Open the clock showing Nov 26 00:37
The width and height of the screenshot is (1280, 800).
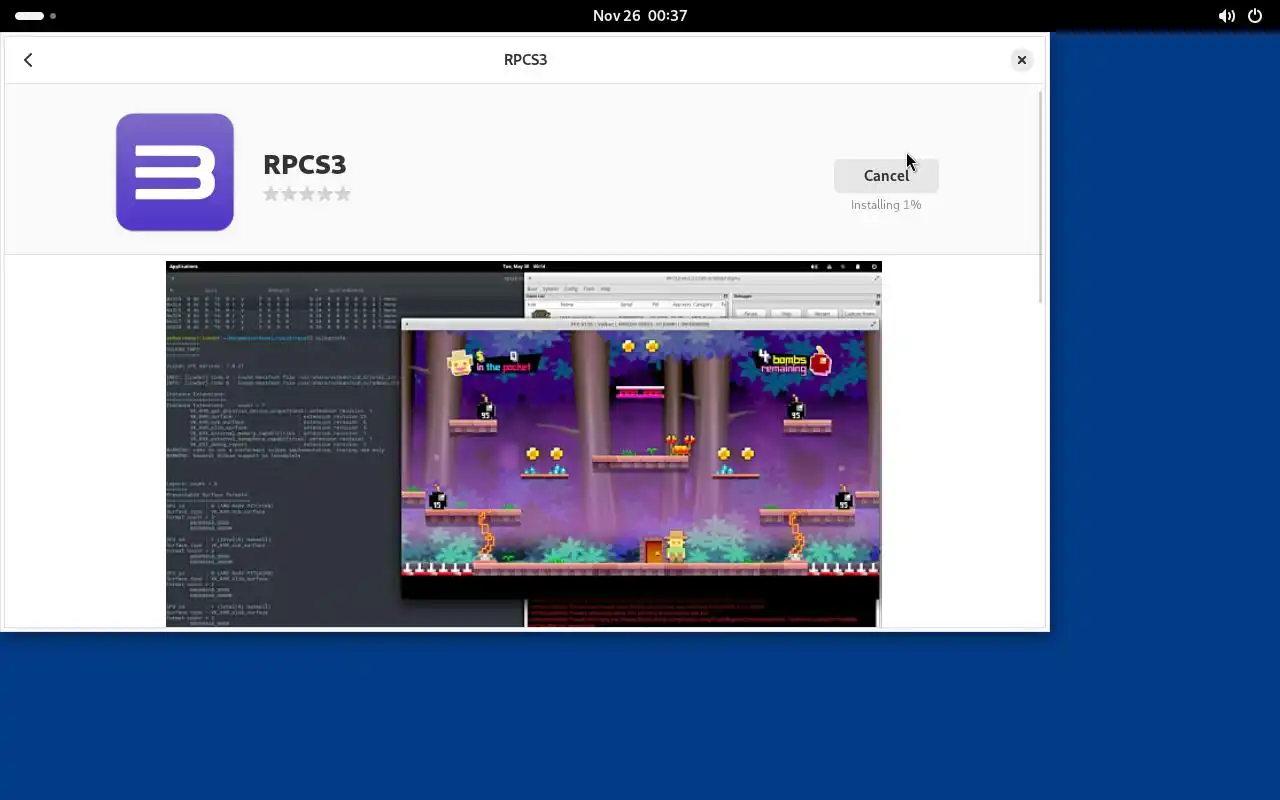(x=640, y=16)
